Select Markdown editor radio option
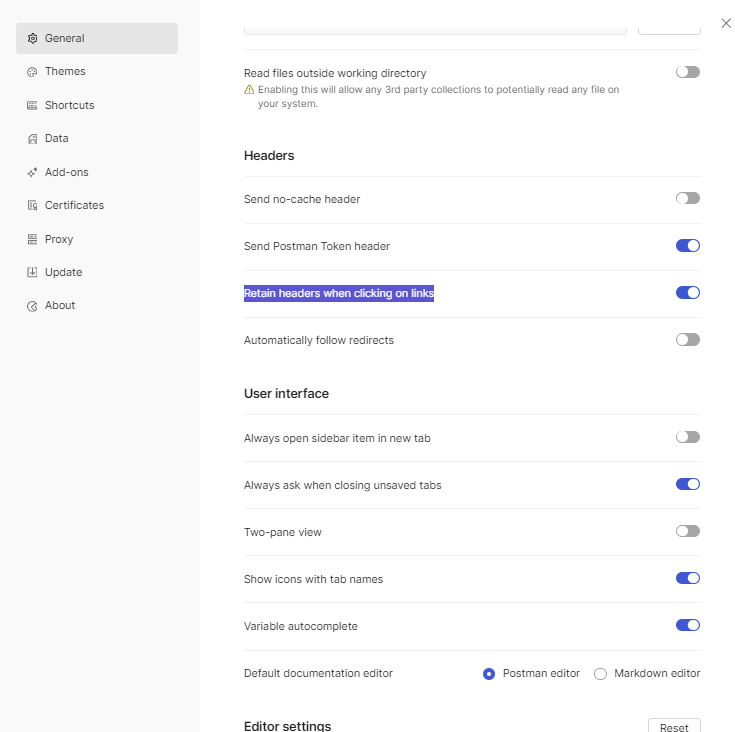 600,674
